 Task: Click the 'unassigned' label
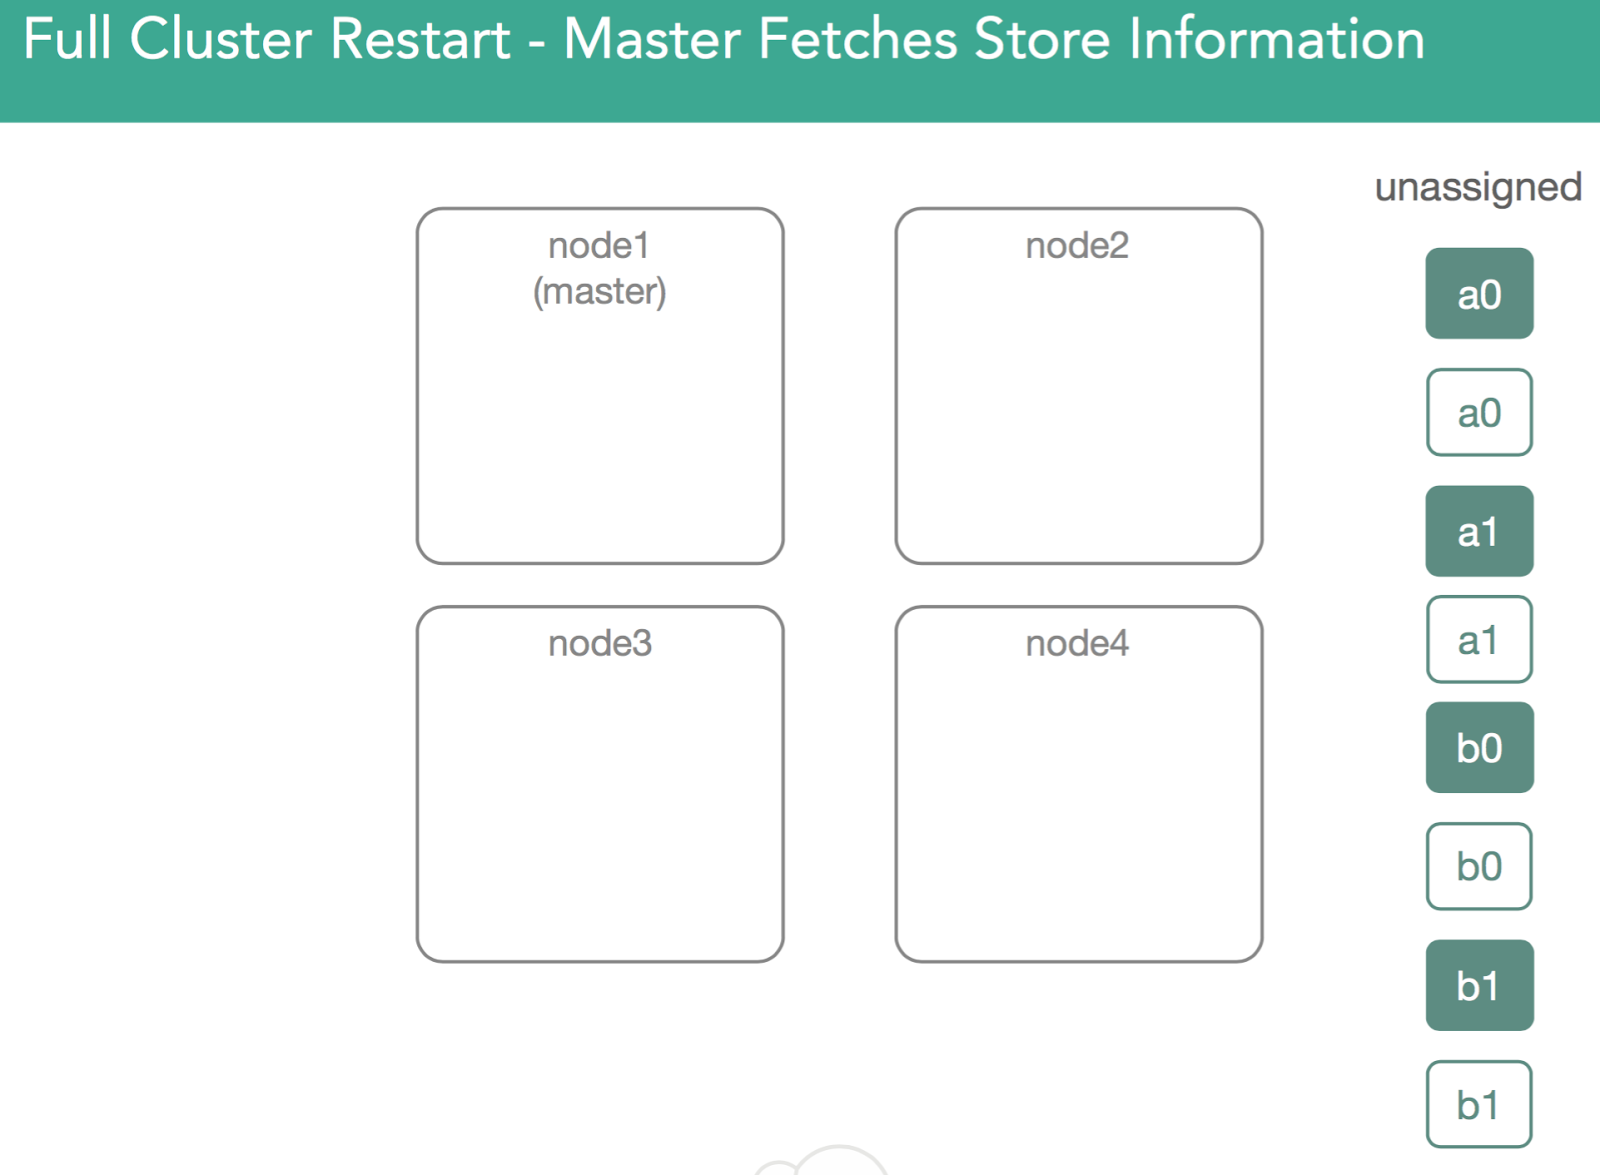[1478, 188]
